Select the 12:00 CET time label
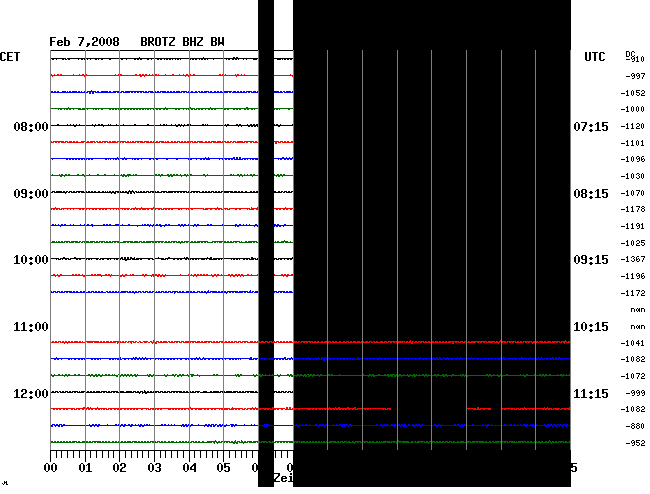This screenshot has width=650, height=494. click(x=31, y=393)
